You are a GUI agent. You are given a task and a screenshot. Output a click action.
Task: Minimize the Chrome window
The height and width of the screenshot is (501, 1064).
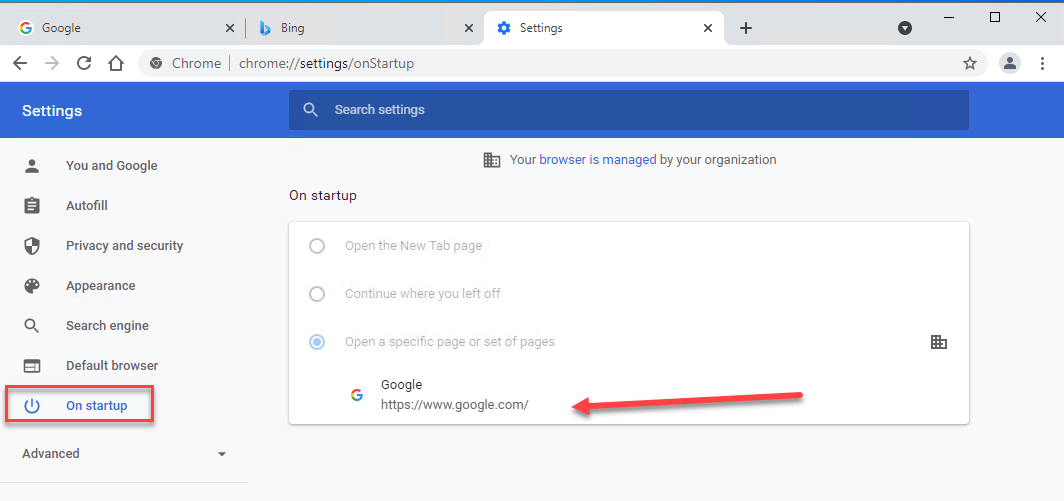(x=949, y=18)
